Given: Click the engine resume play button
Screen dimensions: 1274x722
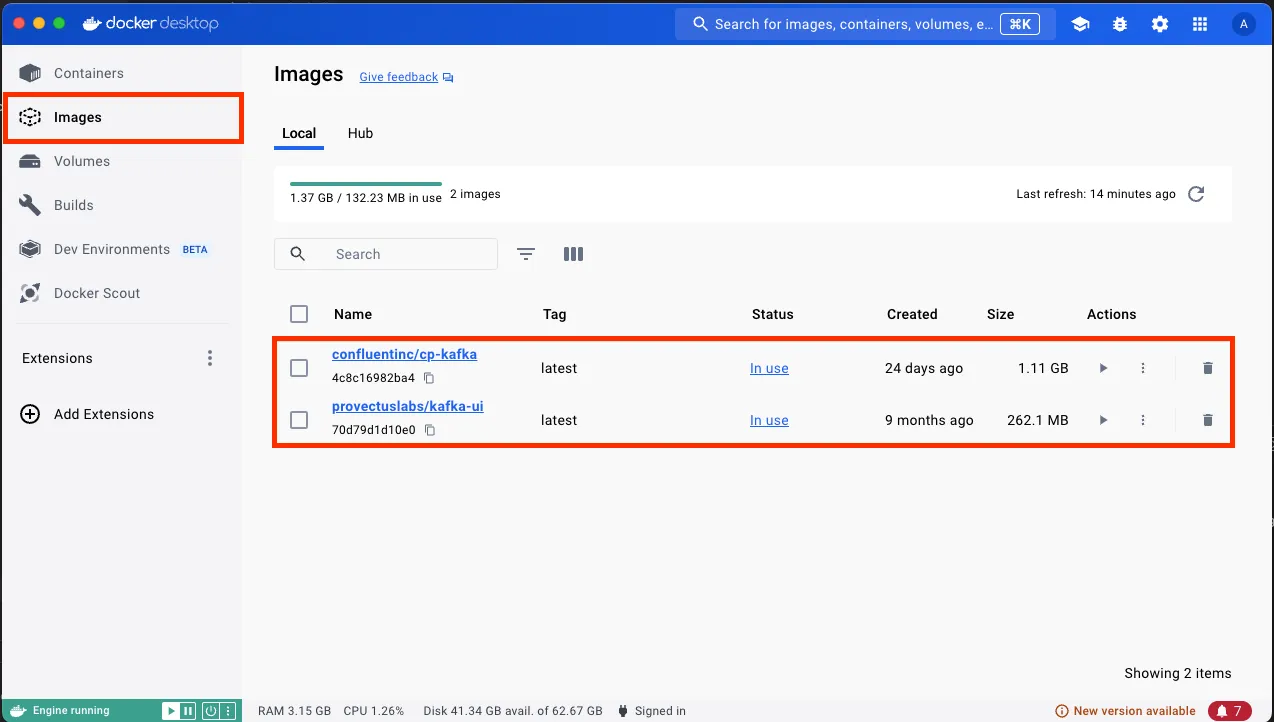Looking at the screenshot, I should [170, 711].
